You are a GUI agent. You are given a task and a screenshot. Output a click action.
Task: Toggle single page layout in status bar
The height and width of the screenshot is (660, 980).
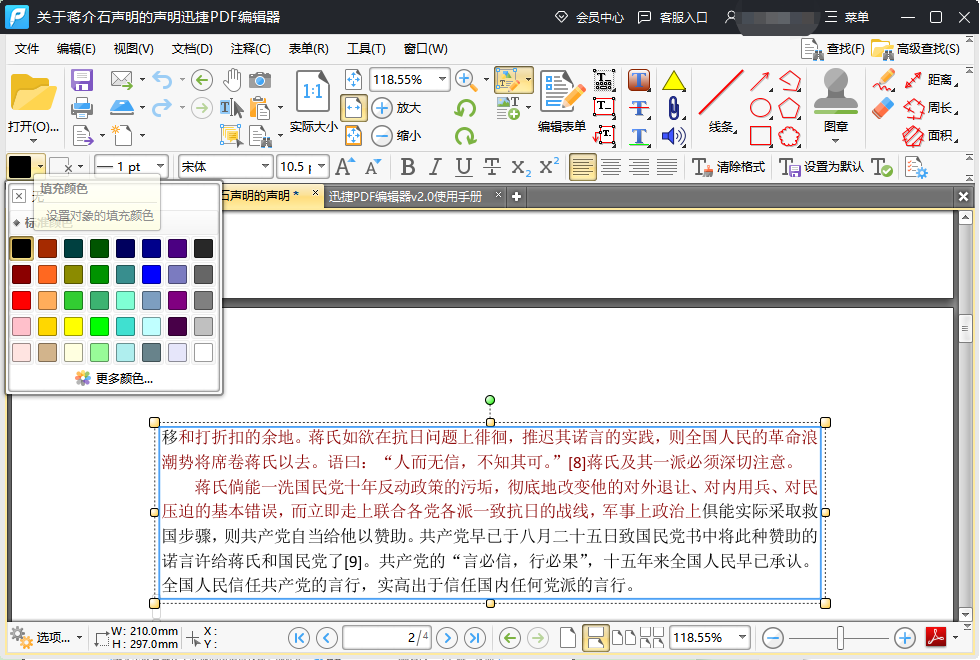click(x=568, y=638)
